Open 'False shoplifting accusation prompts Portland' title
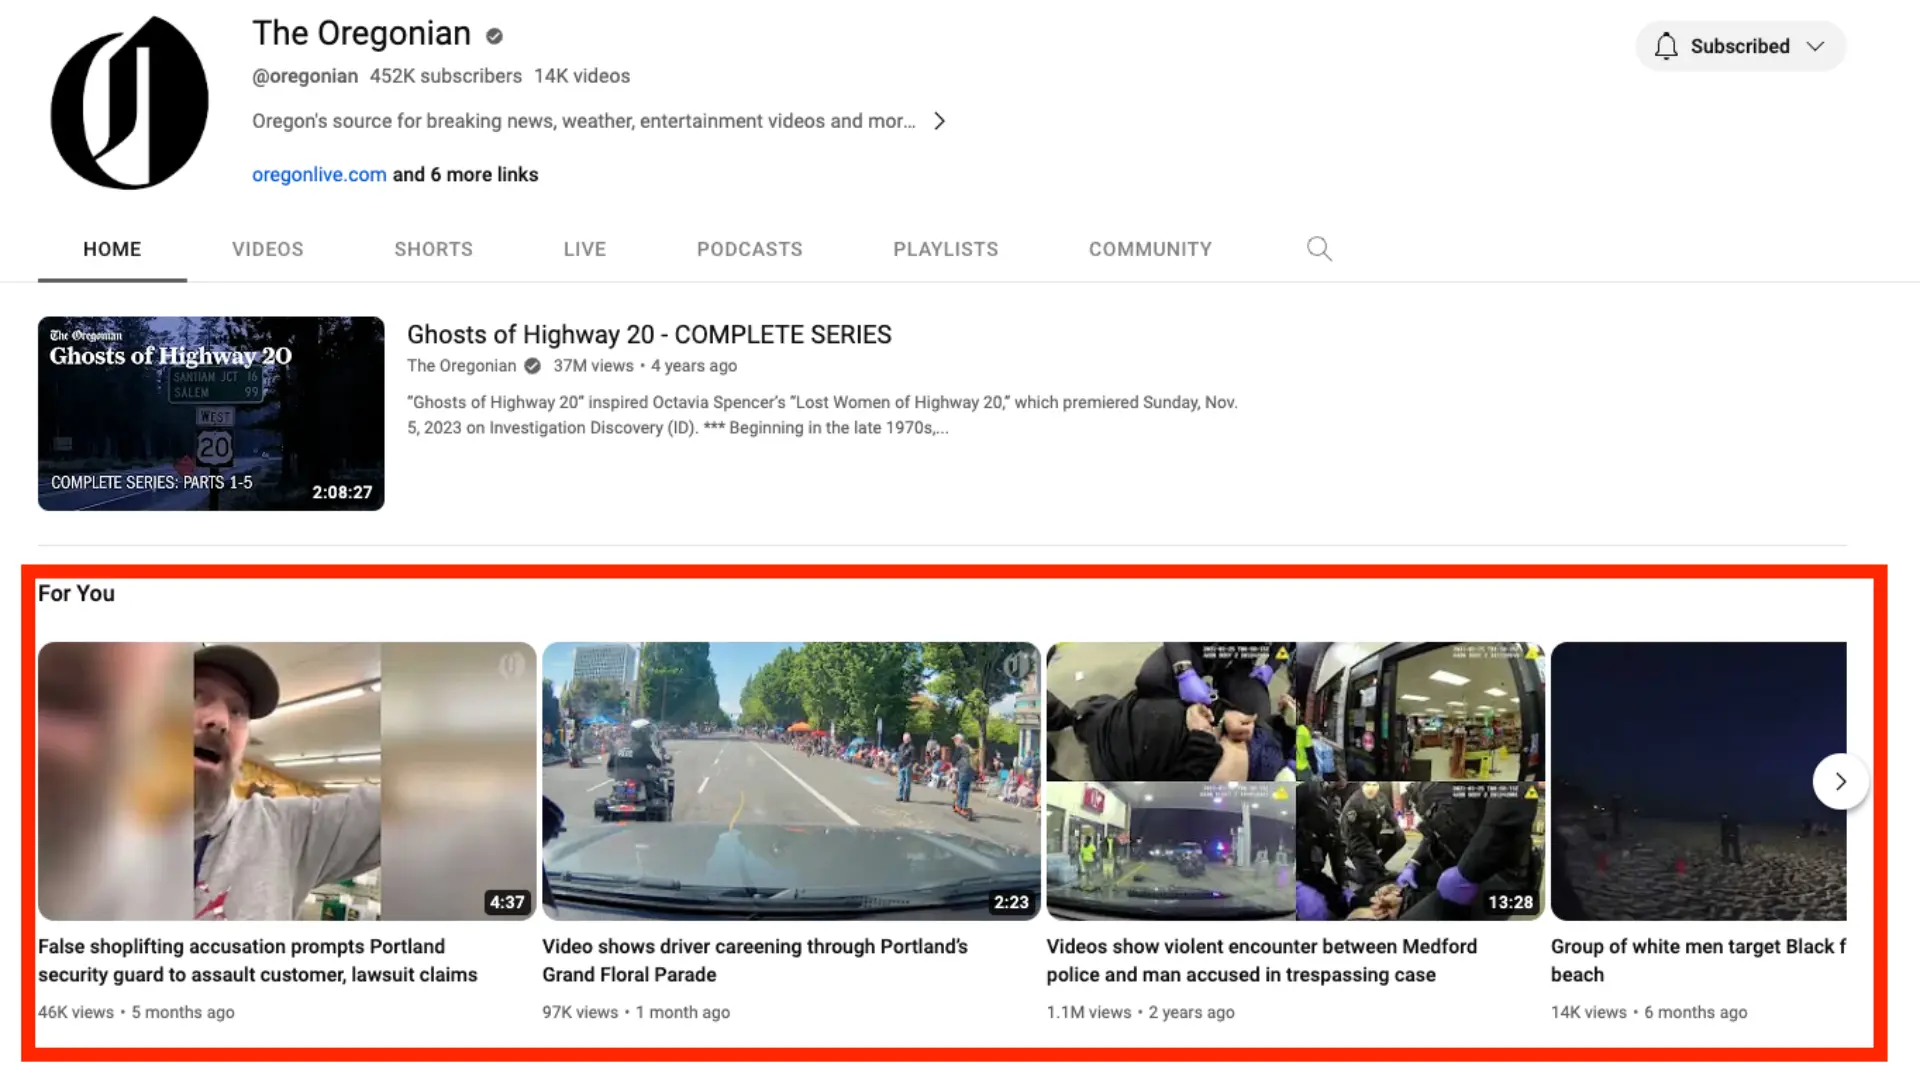1920x1080 pixels. [258, 960]
